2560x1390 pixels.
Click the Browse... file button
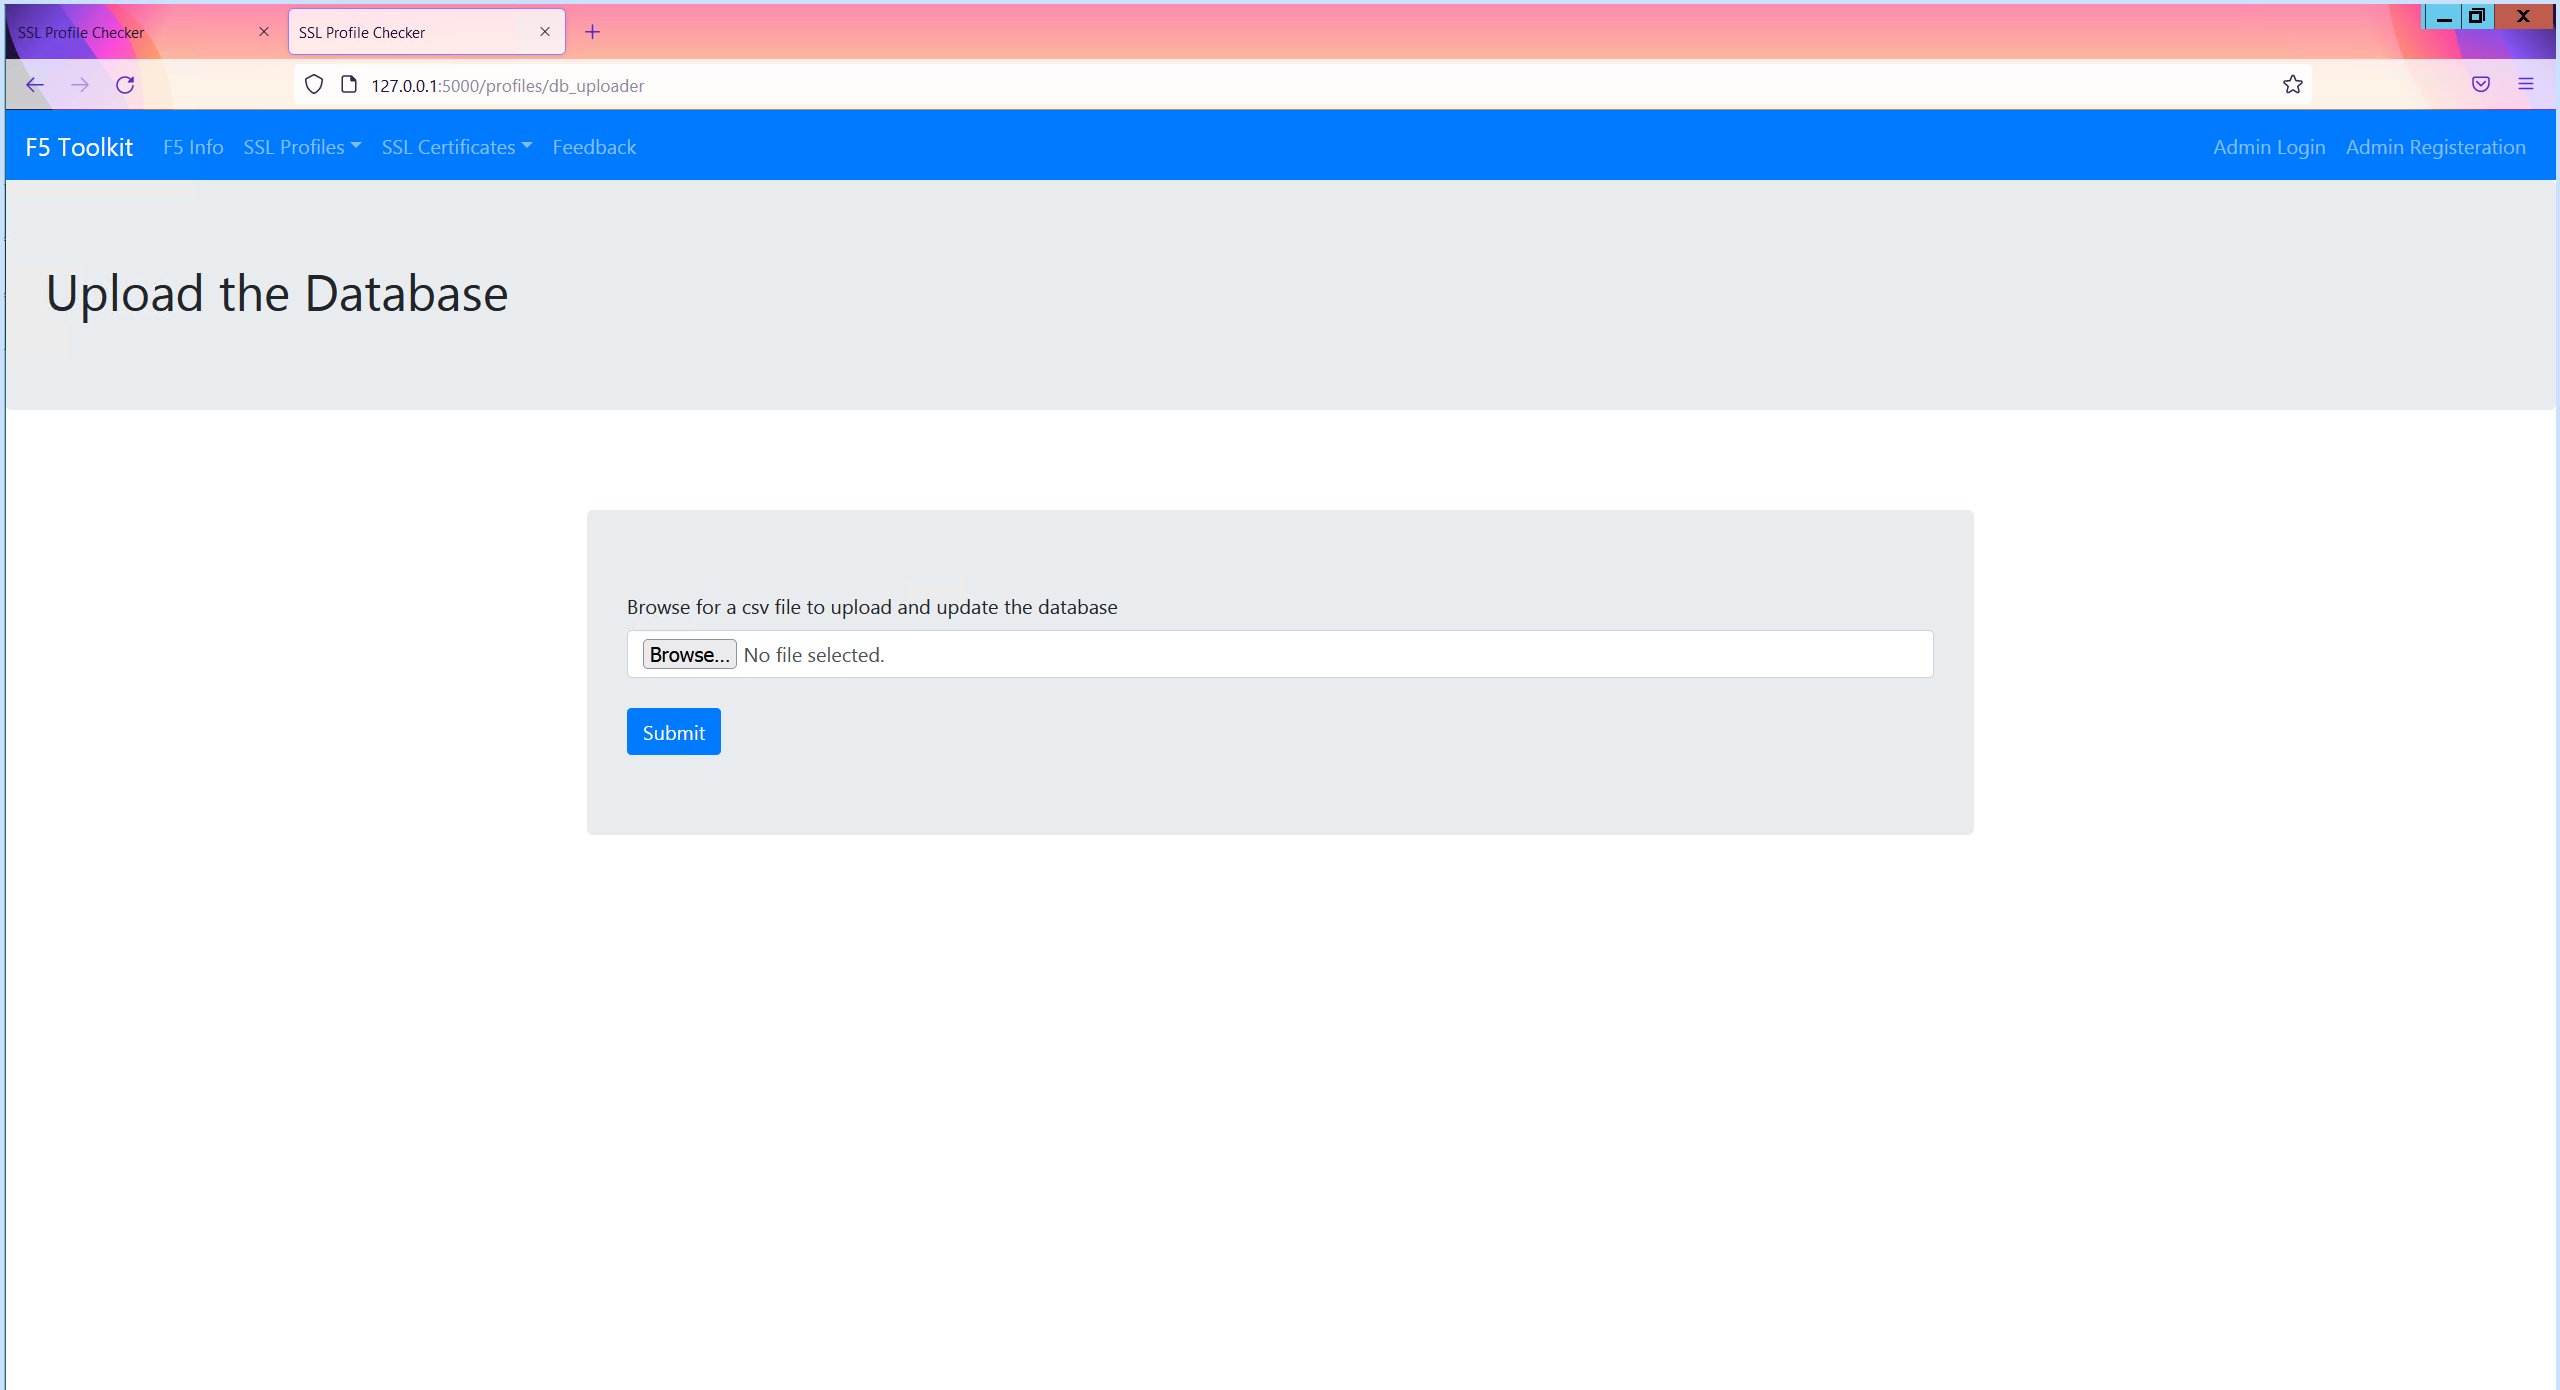[689, 654]
